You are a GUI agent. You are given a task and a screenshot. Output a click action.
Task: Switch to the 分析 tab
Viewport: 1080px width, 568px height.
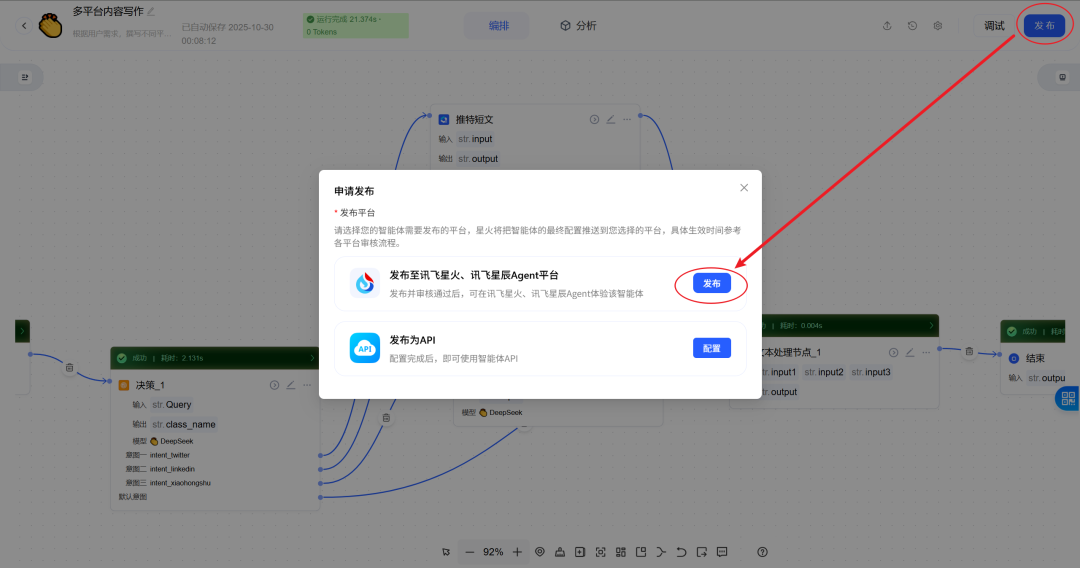tap(578, 26)
